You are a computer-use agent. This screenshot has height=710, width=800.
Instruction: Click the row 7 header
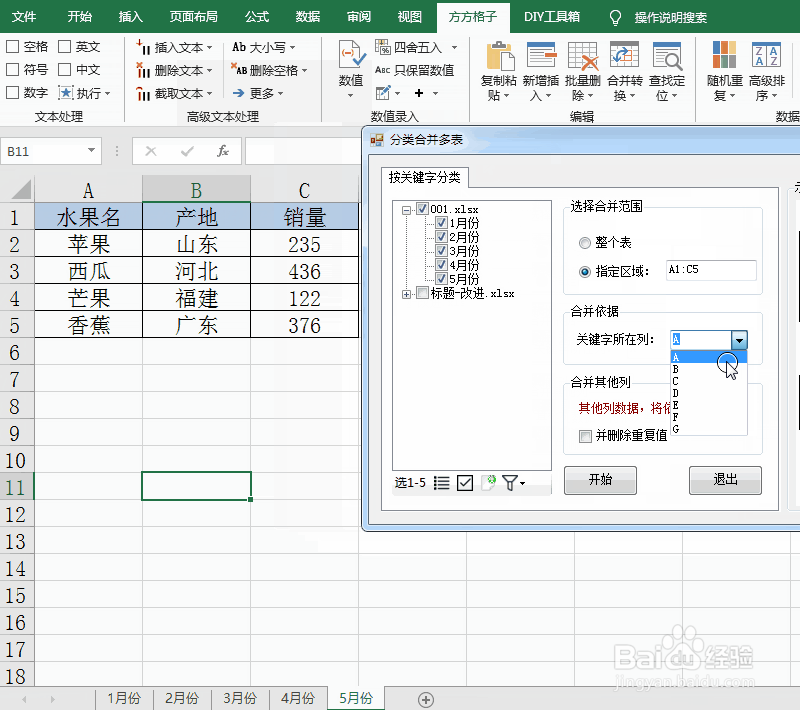[x=15, y=379]
